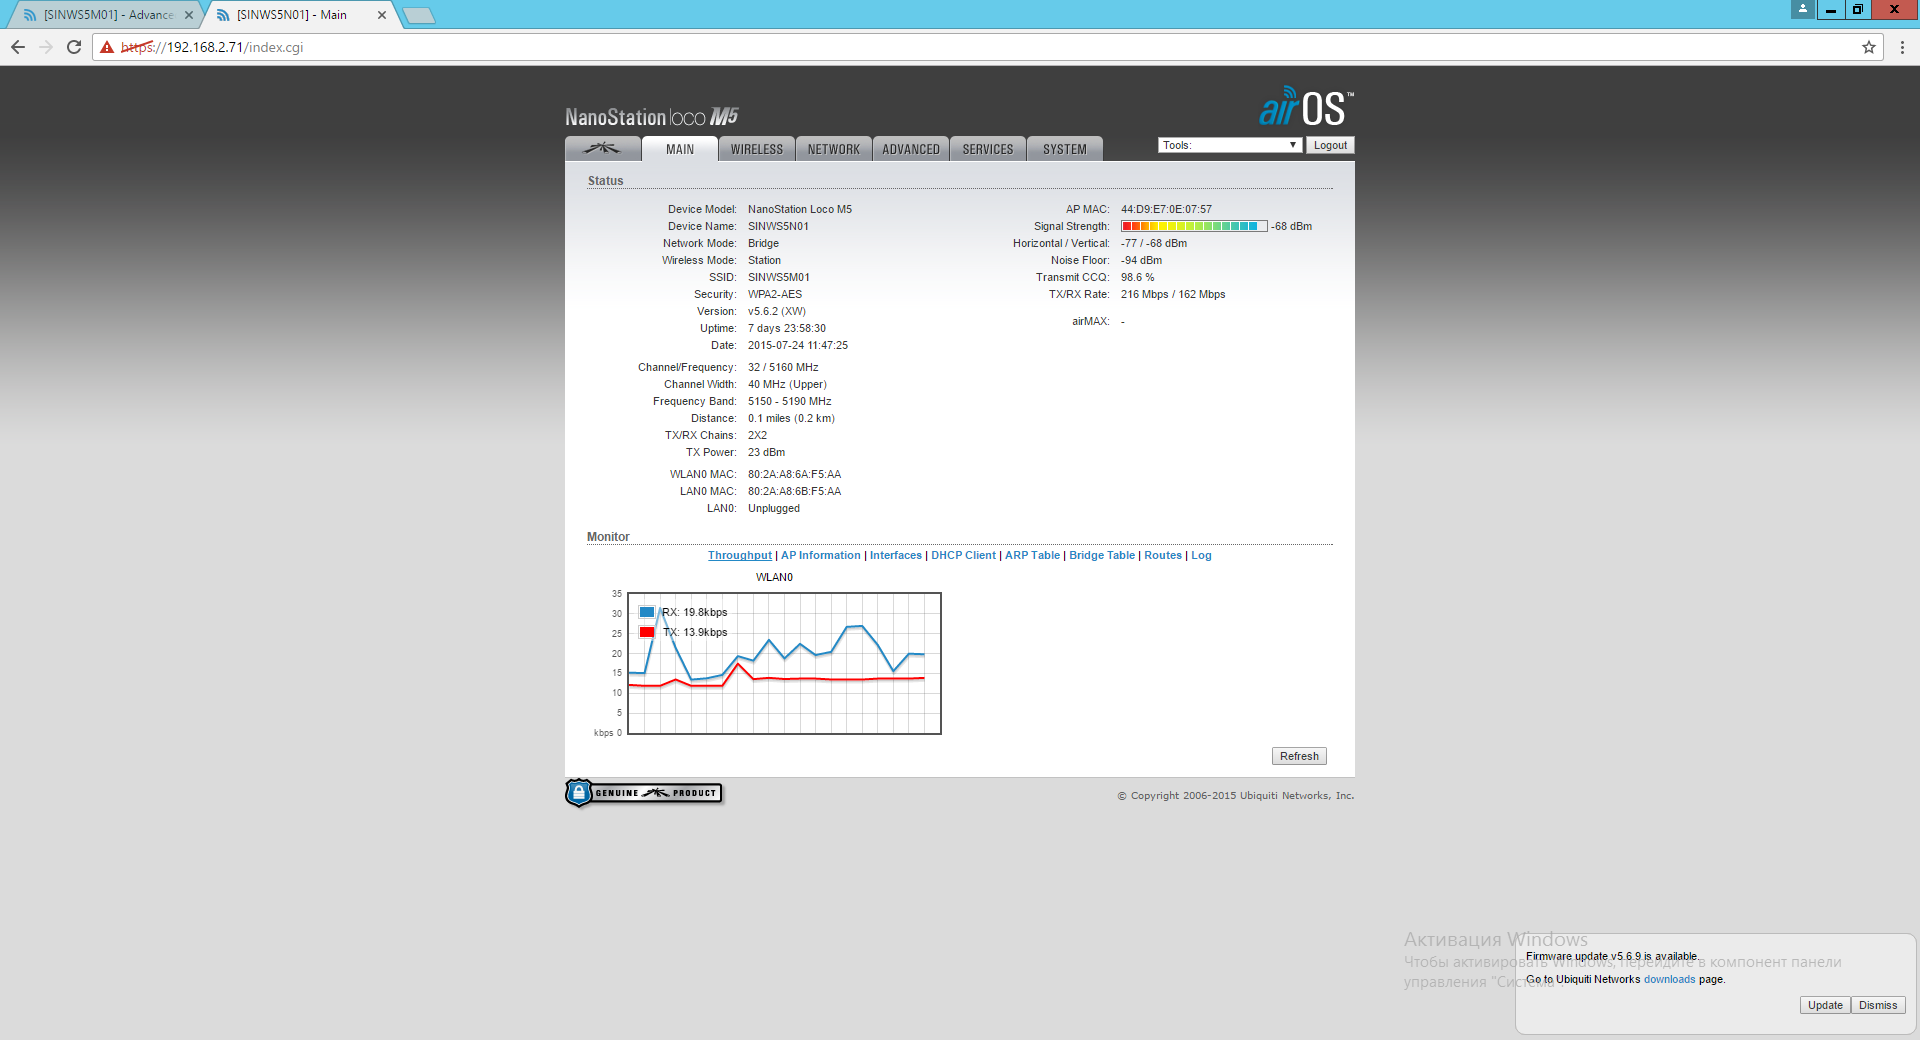Select the LAN0 MAC 80:2A:A8:6B:F5:AA

[x=794, y=491]
